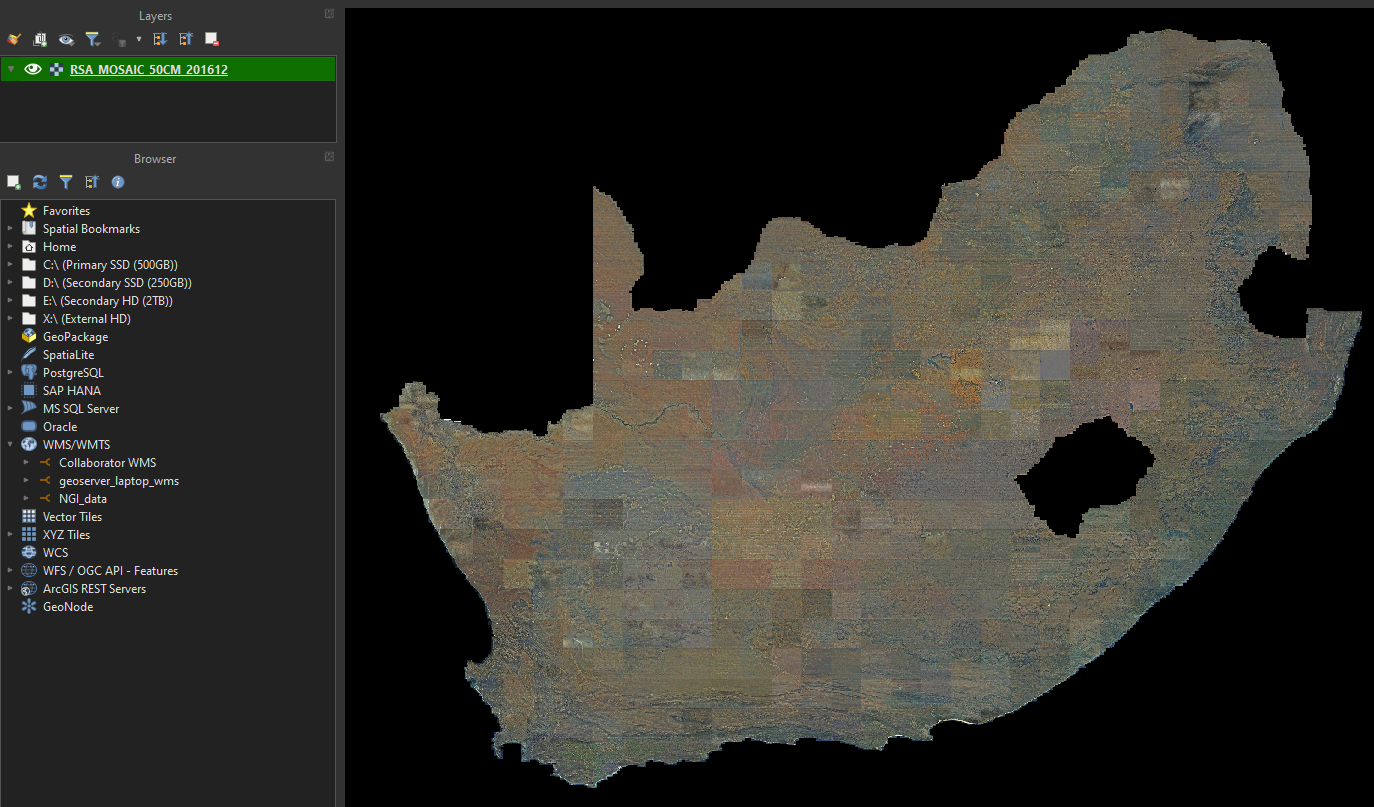The height and width of the screenshot is (807, 1374).
Task: Click the Add Group icon in Layers toolbar
Action: point(40,39)
